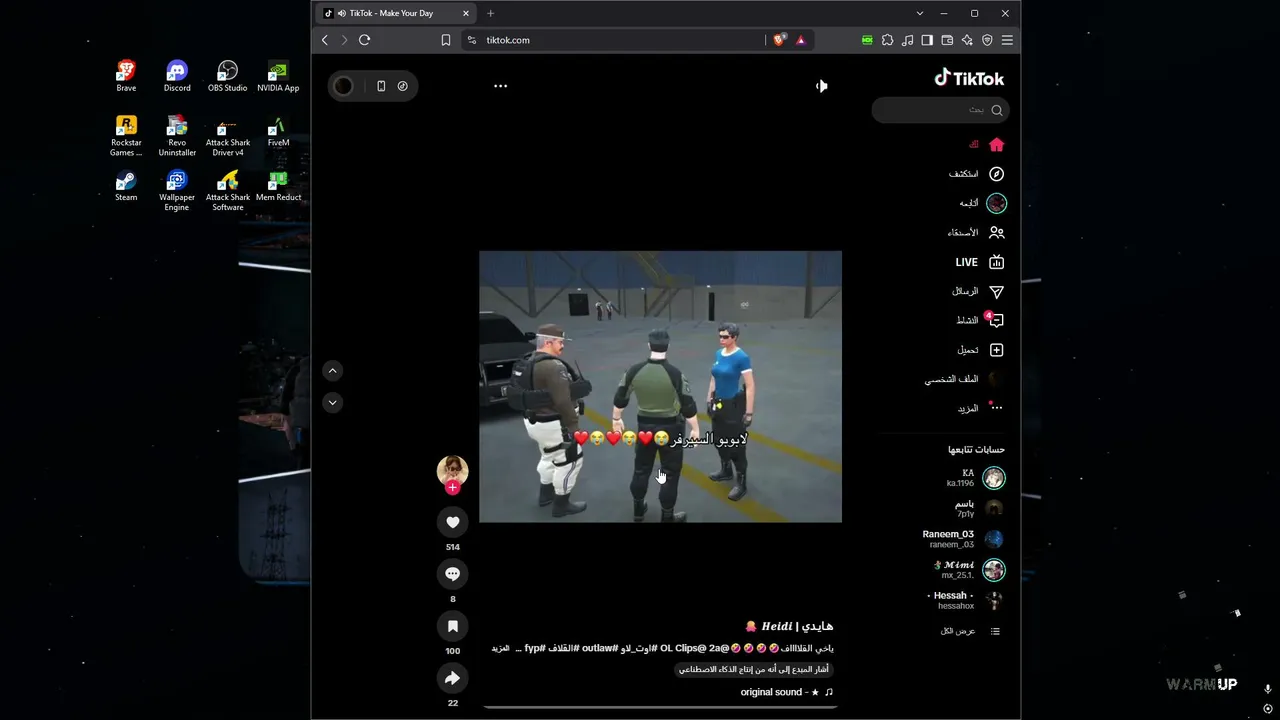Open the Steam desktop shortcut
This screenshot has width=1280, height=720.
126,187
